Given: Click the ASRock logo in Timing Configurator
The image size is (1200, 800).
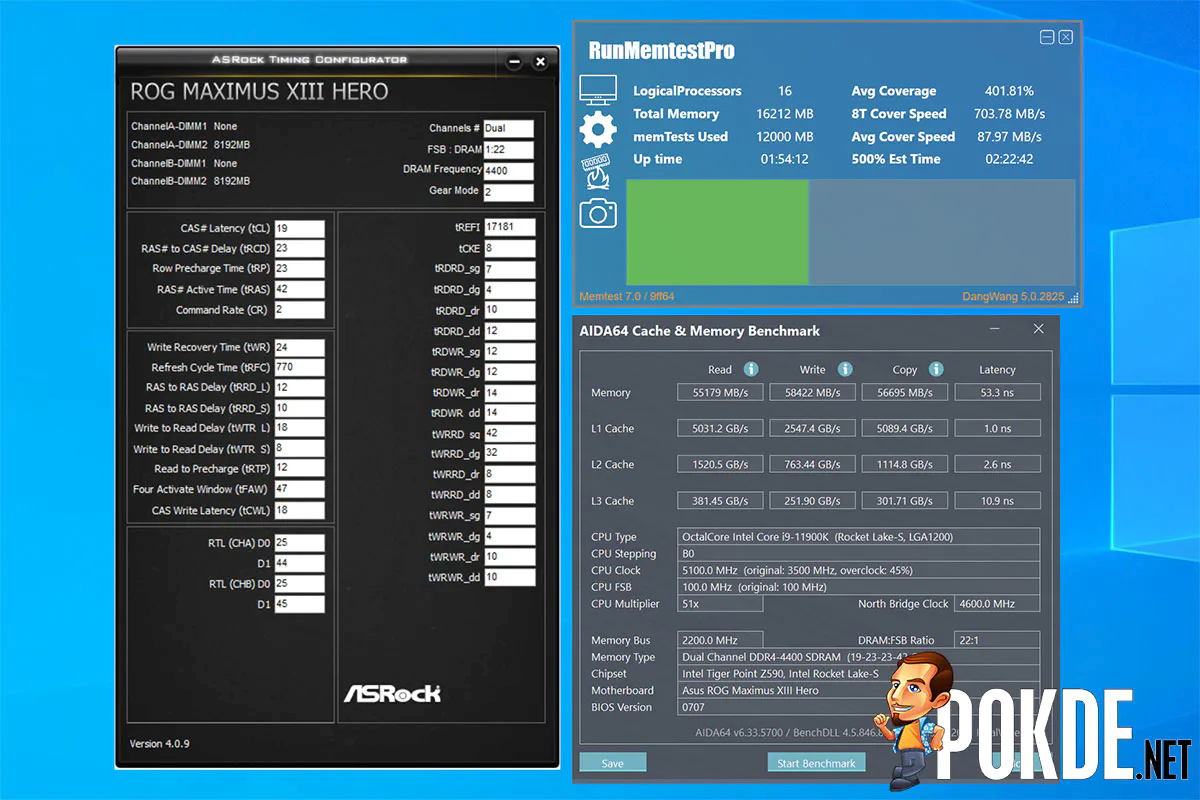Looking at the screenshot, I should (x=392, y=693).
